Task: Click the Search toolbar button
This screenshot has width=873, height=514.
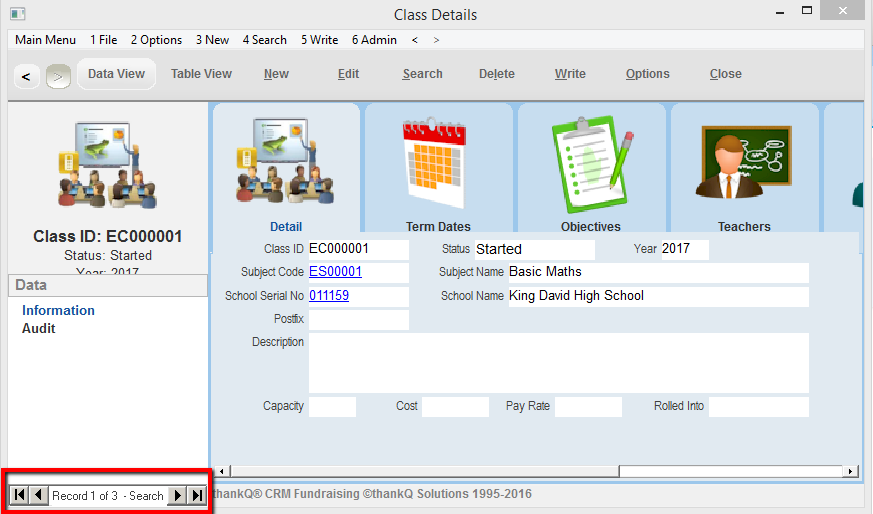Action: (422, 74)
